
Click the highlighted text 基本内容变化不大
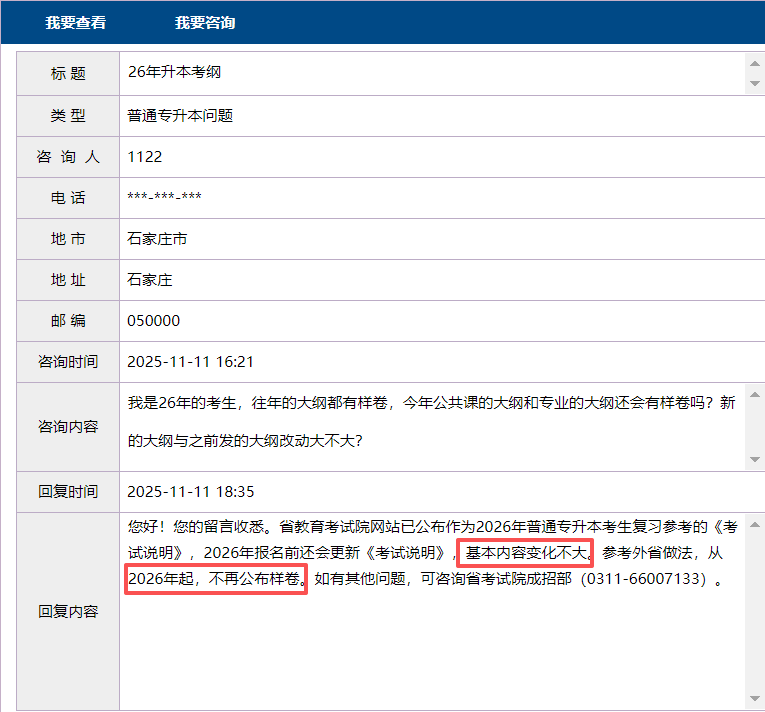click(525, 553)
